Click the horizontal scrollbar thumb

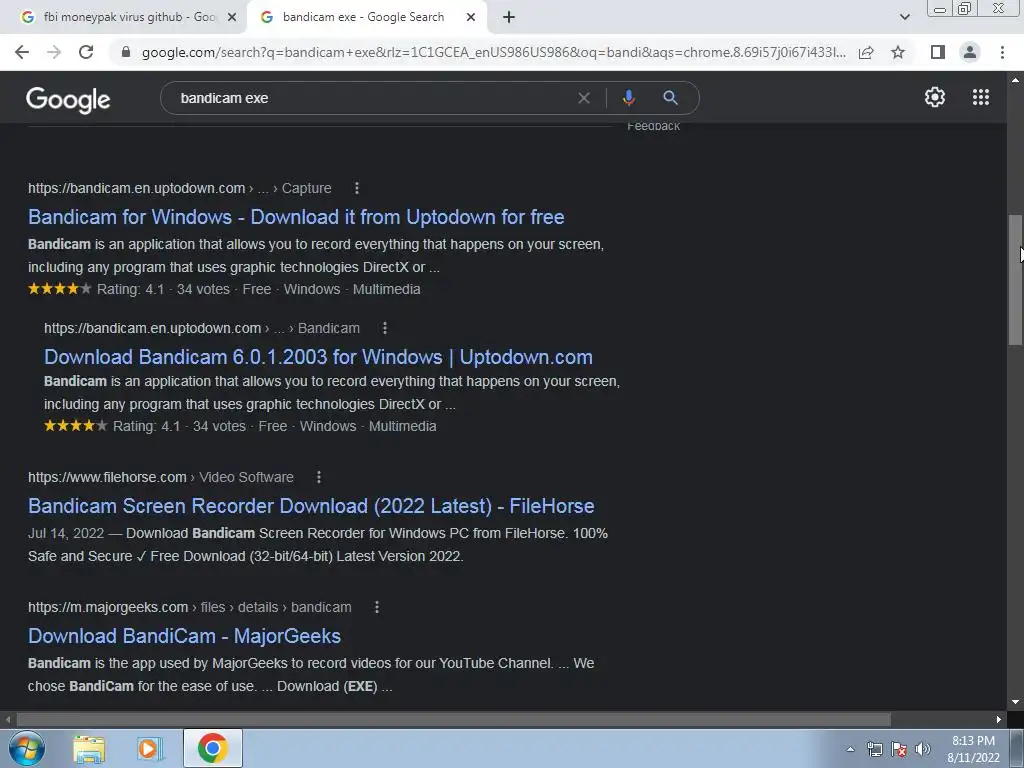click(x=453, y=719)
